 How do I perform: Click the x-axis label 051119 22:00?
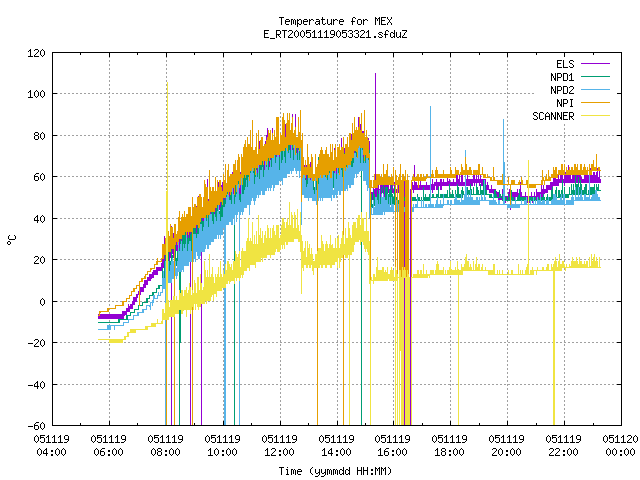[x=563, y=446]
